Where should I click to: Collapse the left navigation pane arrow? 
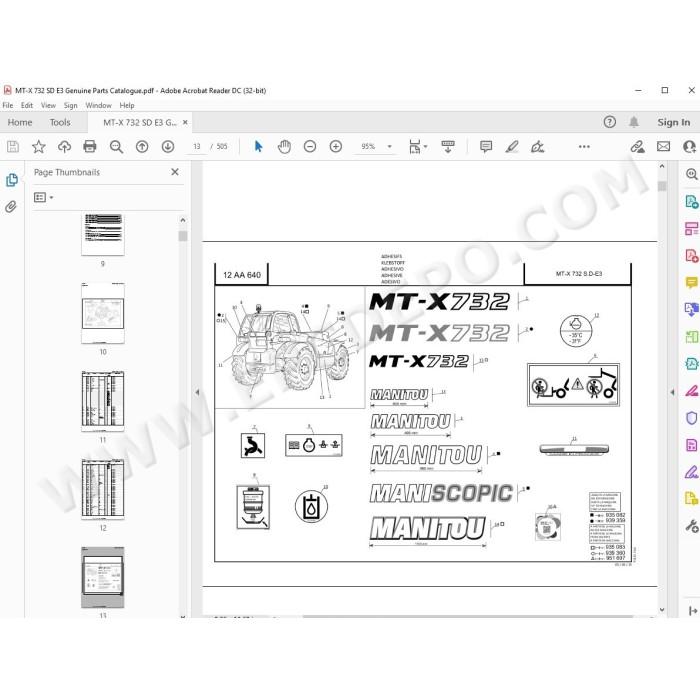tap(197, 392)
